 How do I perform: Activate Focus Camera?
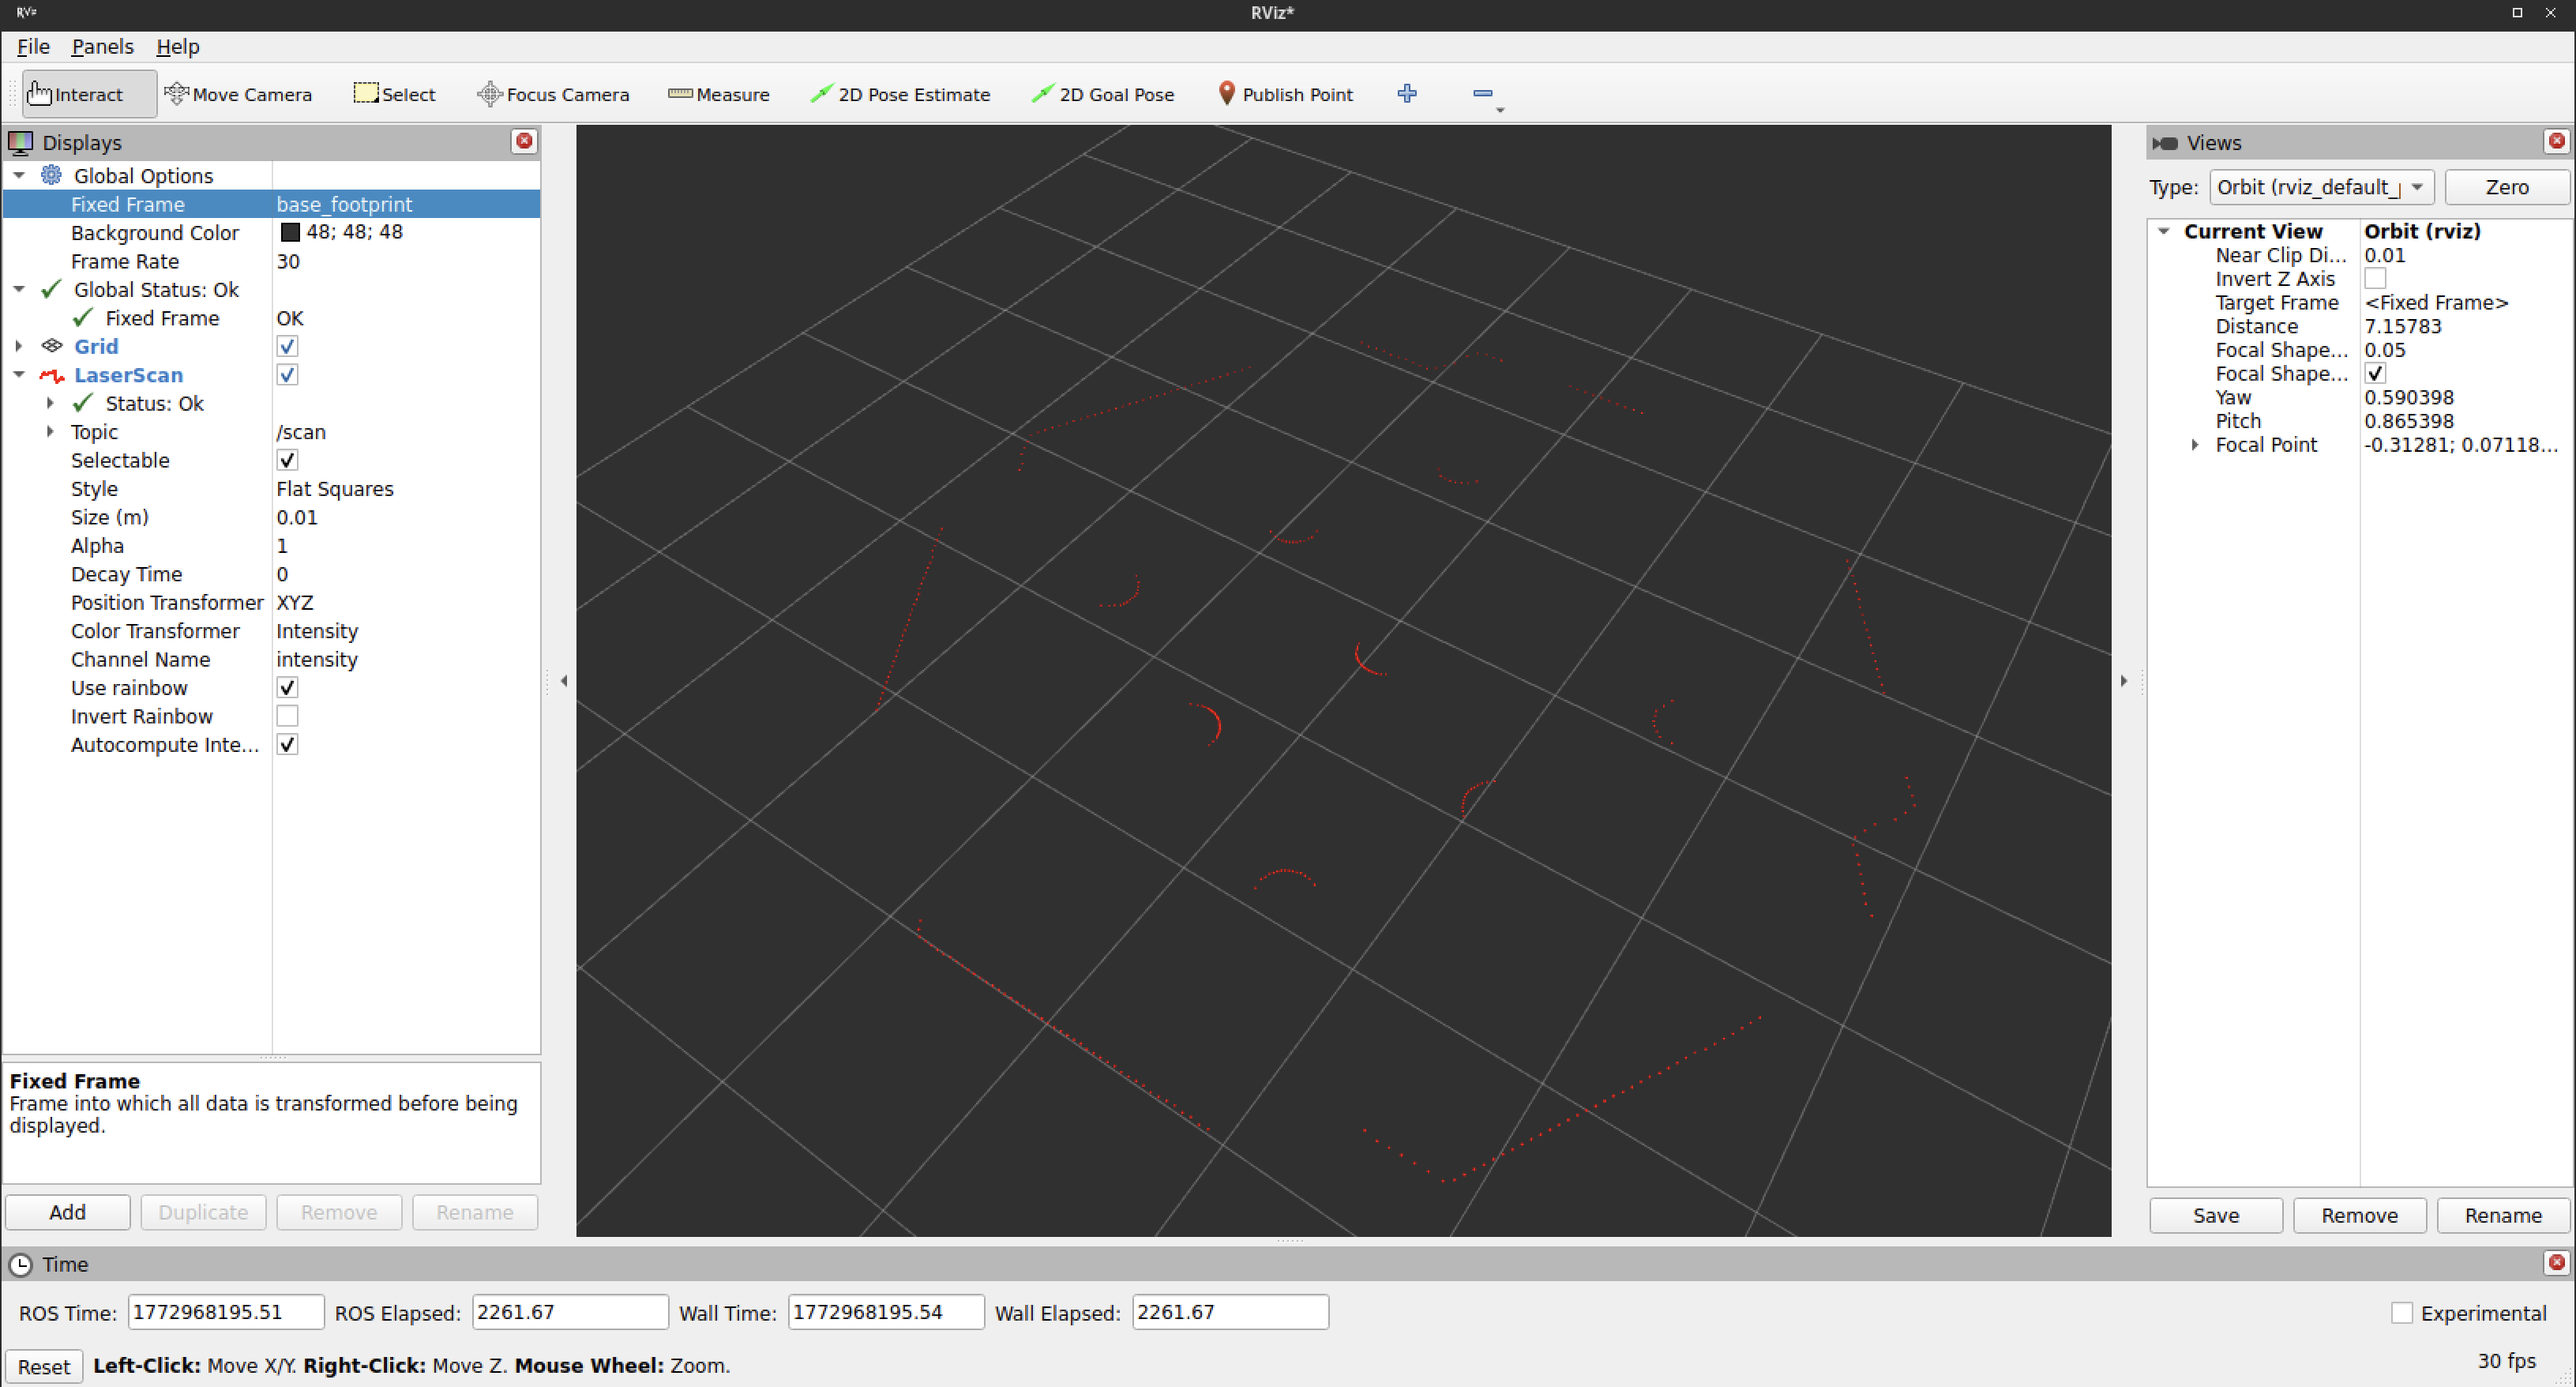point(553,94)
